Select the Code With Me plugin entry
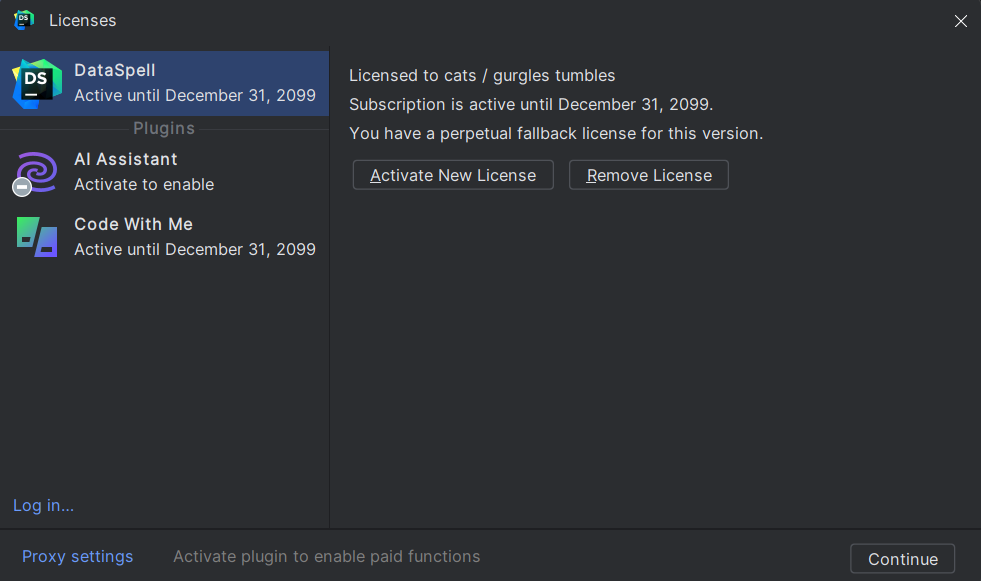Screen dimensions: 981x581 point(165,237)
